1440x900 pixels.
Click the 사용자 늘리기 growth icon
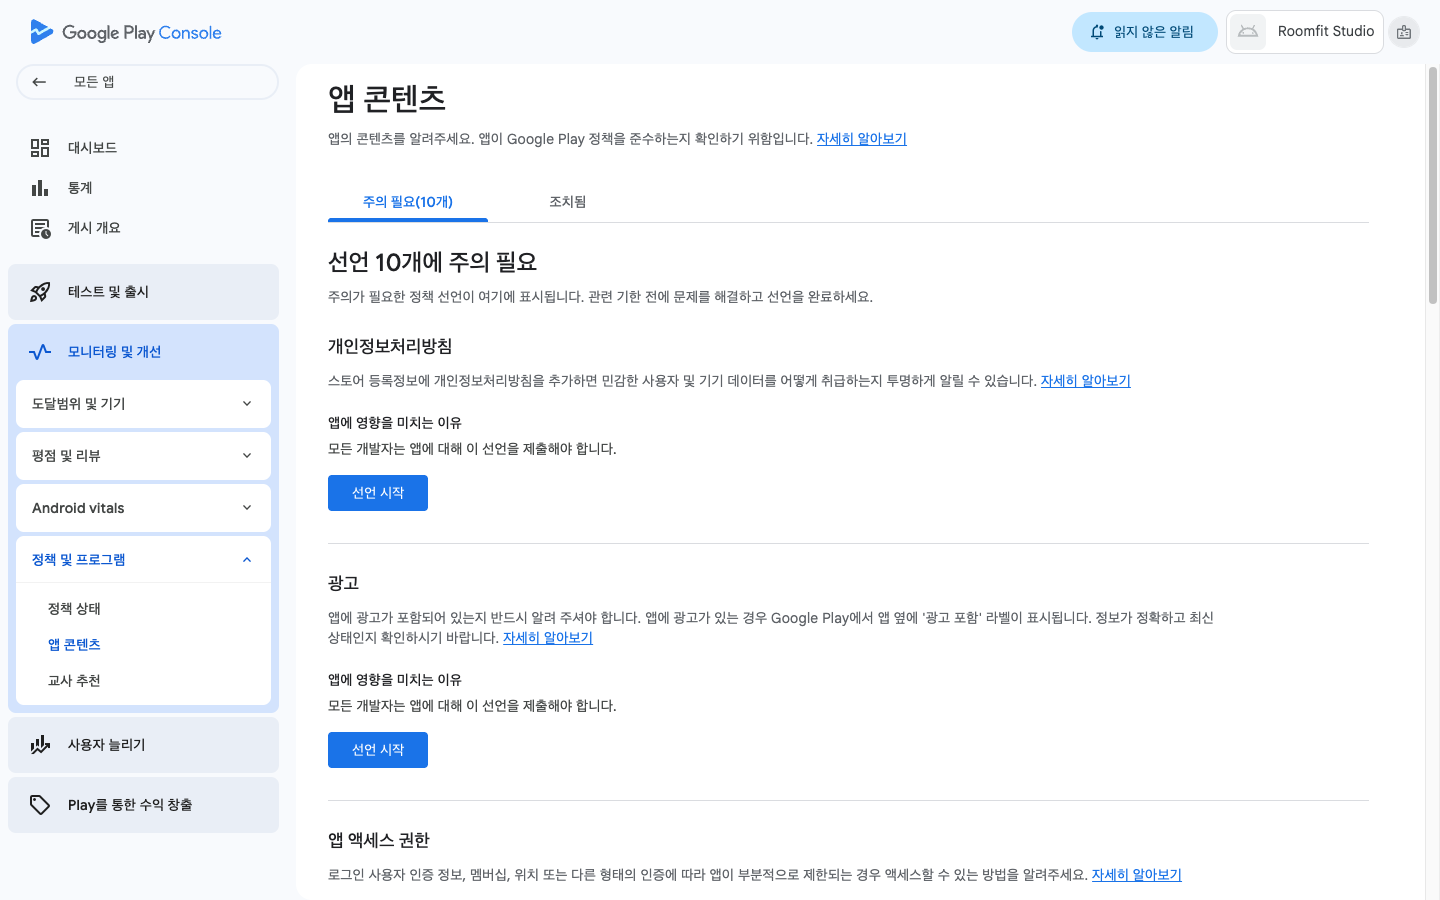click(x=40, y=745)
